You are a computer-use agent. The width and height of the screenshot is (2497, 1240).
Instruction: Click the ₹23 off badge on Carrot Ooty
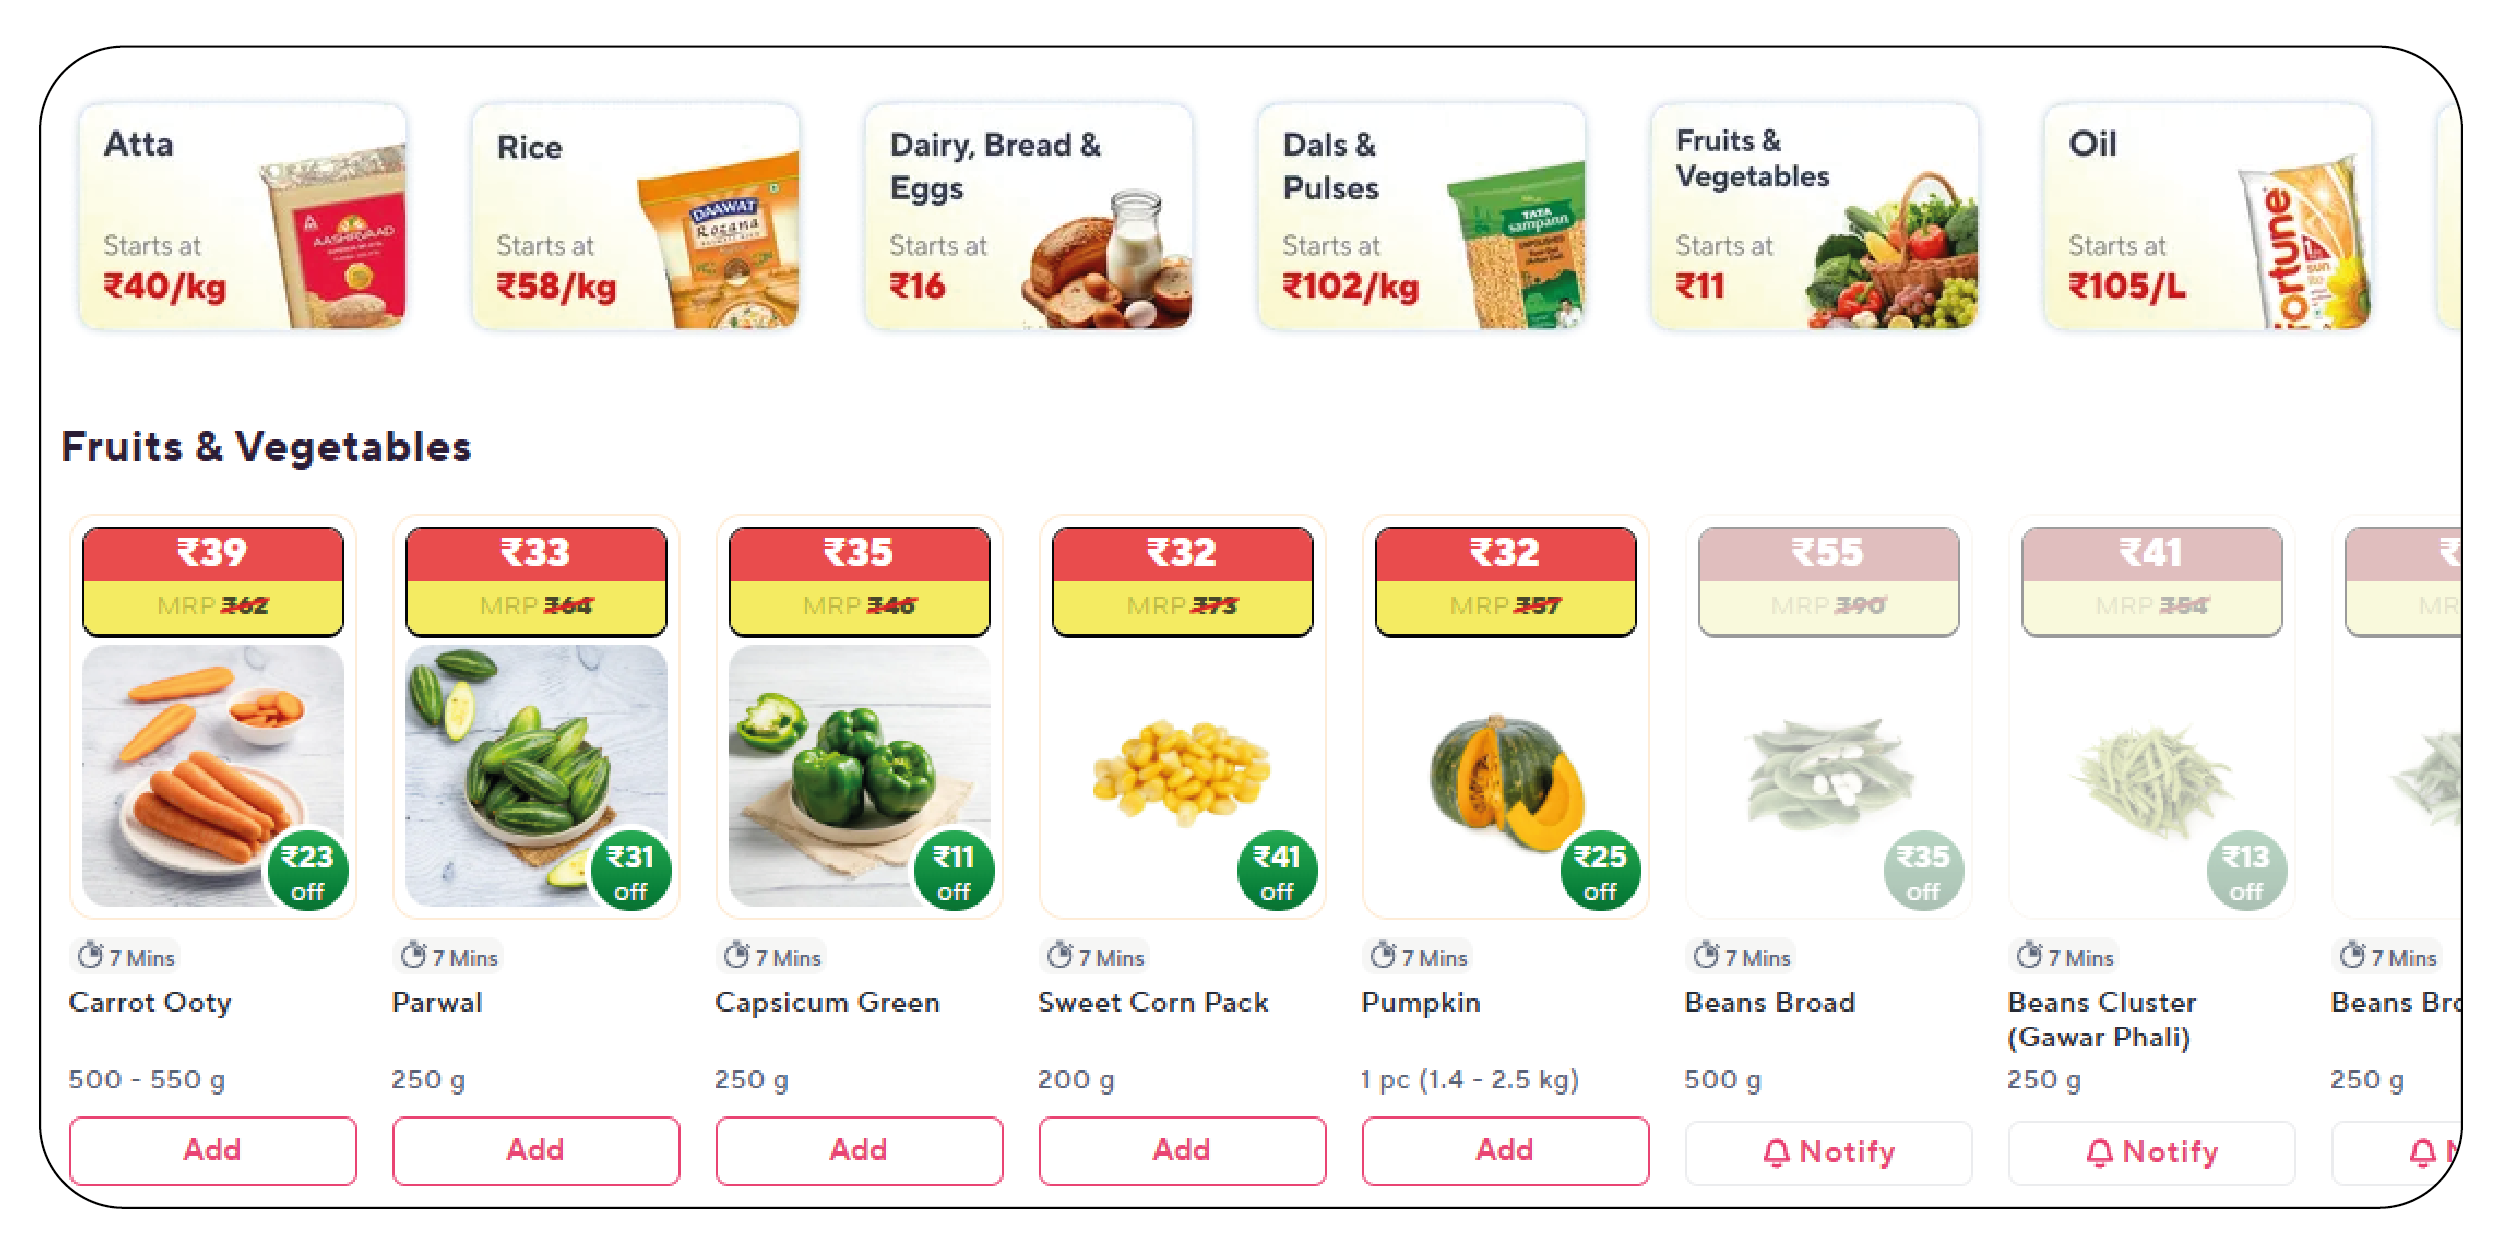[307, 870]
